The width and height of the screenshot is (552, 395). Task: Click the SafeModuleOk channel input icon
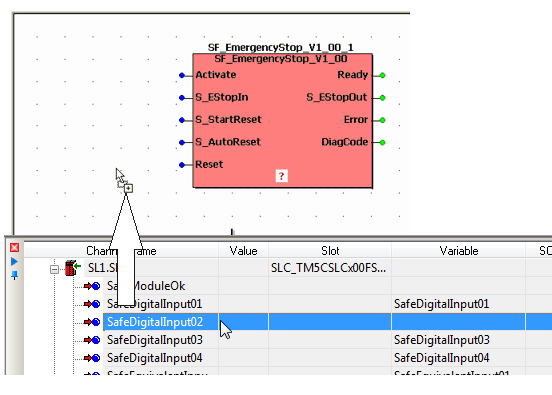point(92,286)
